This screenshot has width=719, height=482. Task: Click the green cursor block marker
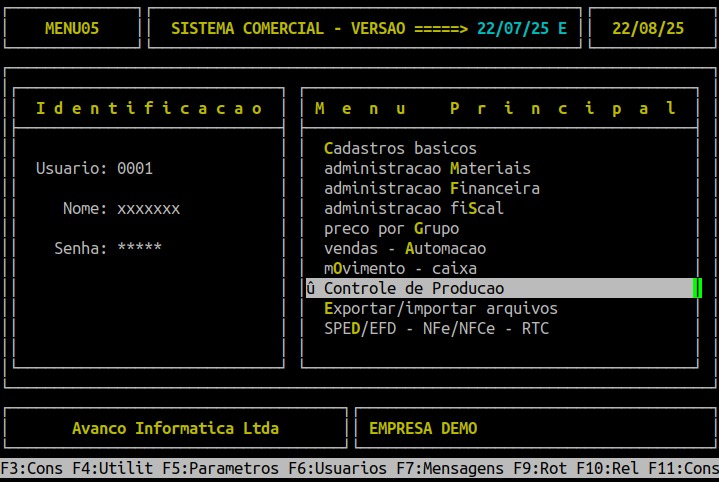point(697,288)
